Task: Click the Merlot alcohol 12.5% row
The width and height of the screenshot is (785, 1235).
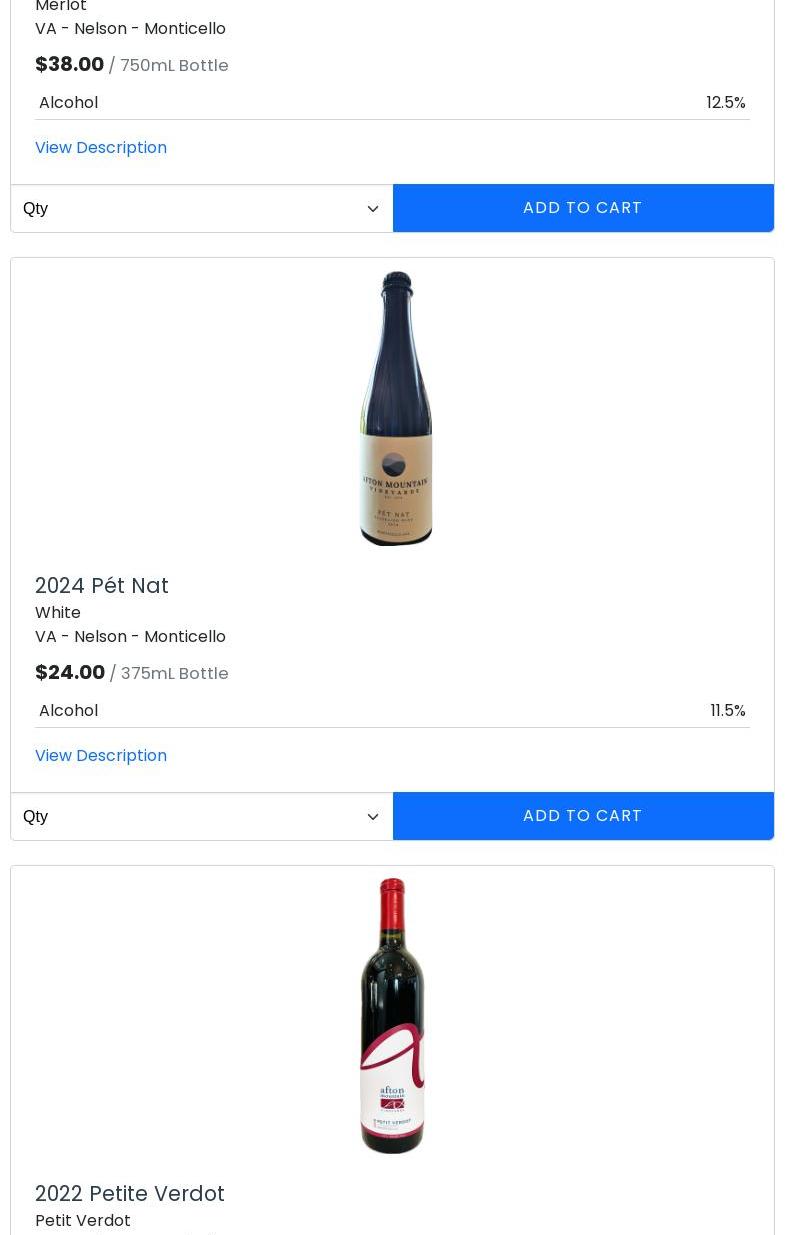Action: pyautogui.click(x=392, y=102)
